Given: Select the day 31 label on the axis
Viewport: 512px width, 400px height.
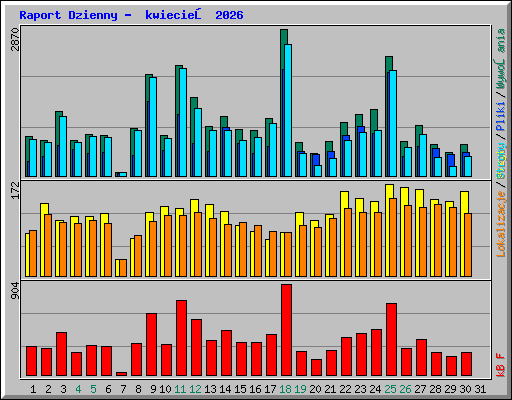Looking at the screenshot, I should point(480,389).
